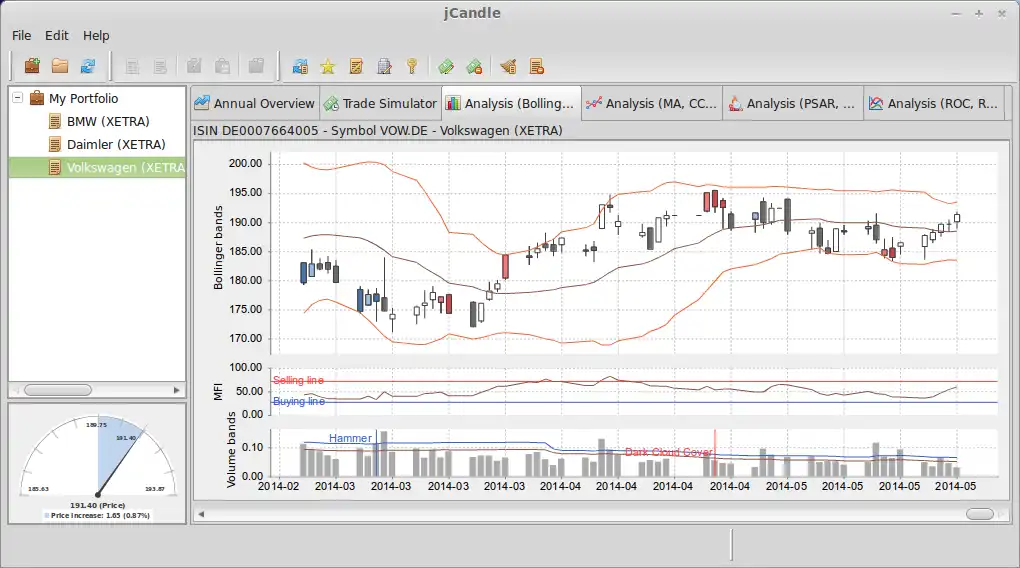Click the Volume bands axis label

[x=230, y=449]
